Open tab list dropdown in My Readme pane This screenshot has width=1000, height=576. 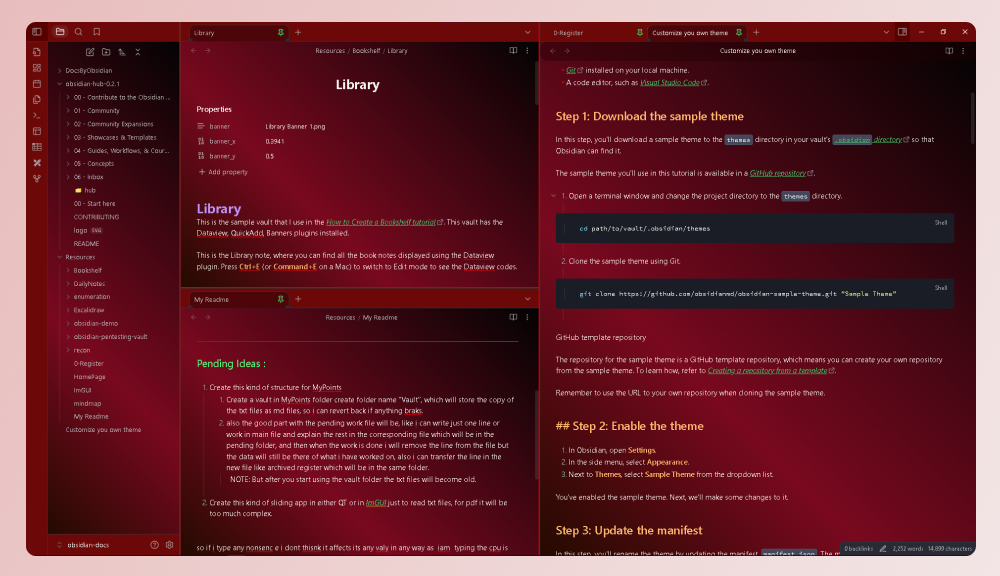(527, 299)
